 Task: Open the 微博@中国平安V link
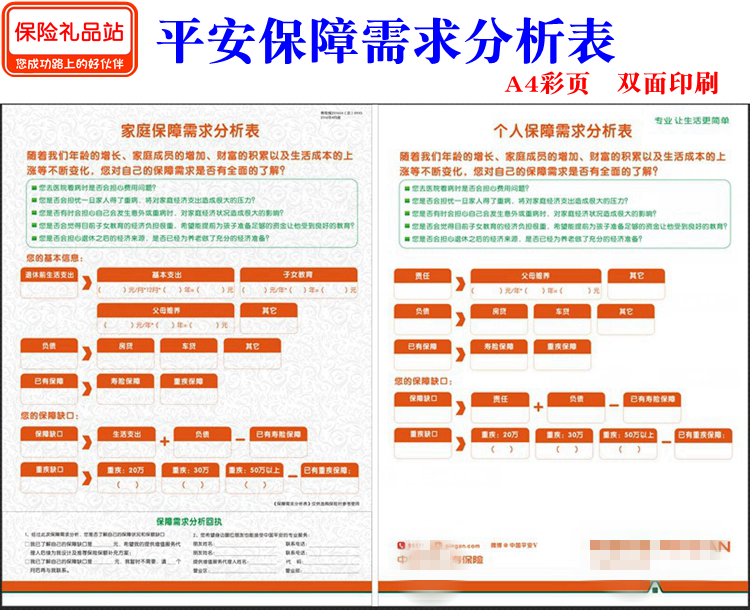(x=514, y=545)
